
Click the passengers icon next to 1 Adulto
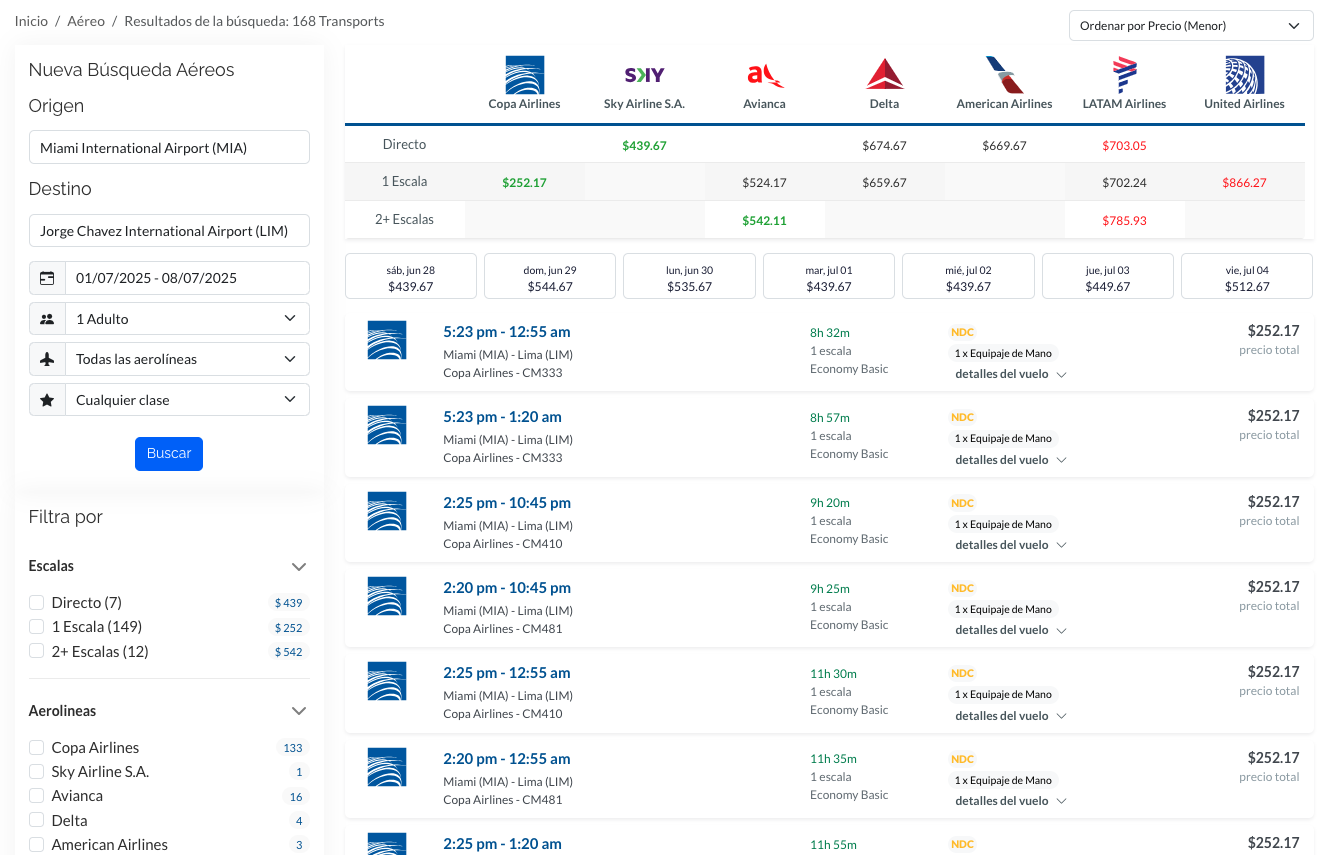(x=47, y=319)
